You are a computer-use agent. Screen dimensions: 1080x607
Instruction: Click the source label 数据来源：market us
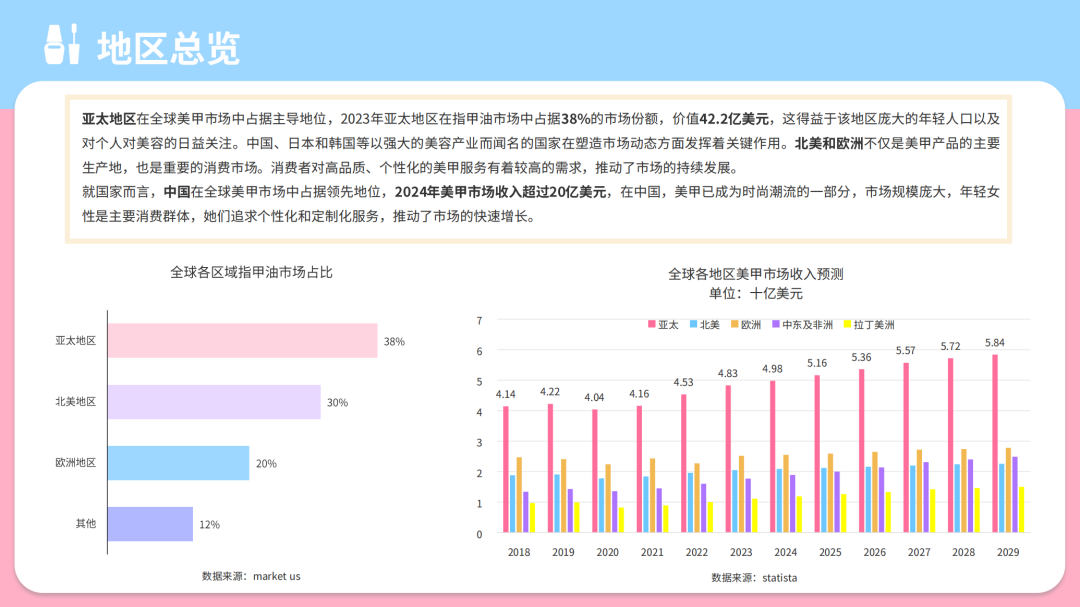pos(251,576)
